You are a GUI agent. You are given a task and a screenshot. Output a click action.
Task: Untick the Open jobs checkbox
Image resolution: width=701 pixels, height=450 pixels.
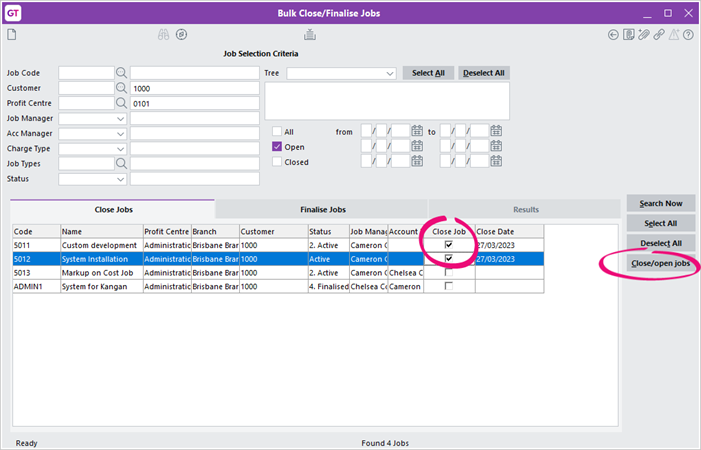click(278, 146)
